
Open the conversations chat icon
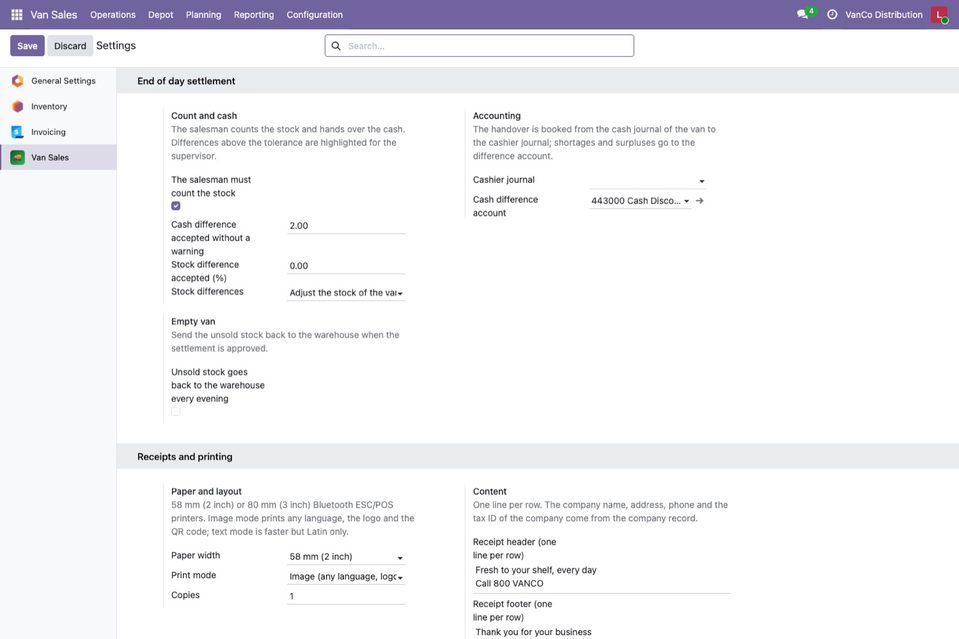[x=802, y=14]
